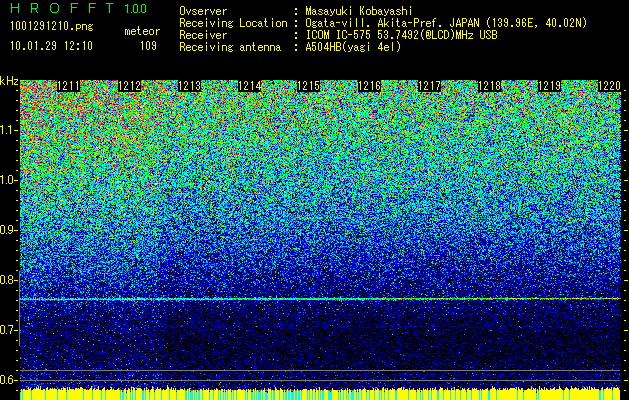The width and height of the screenshot is (629, 400).
Task: Click the meteor label
Action: [142, 31]
